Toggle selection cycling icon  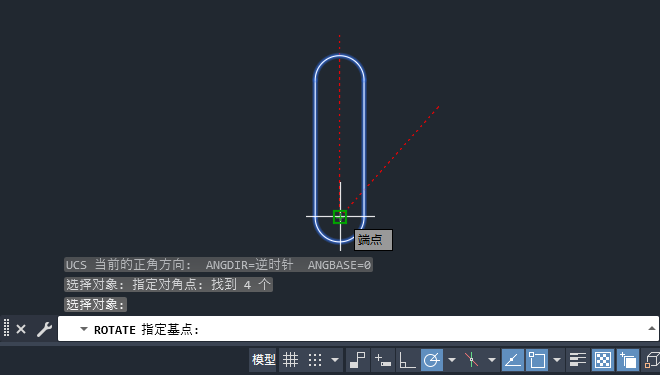[x=628, y=360]
